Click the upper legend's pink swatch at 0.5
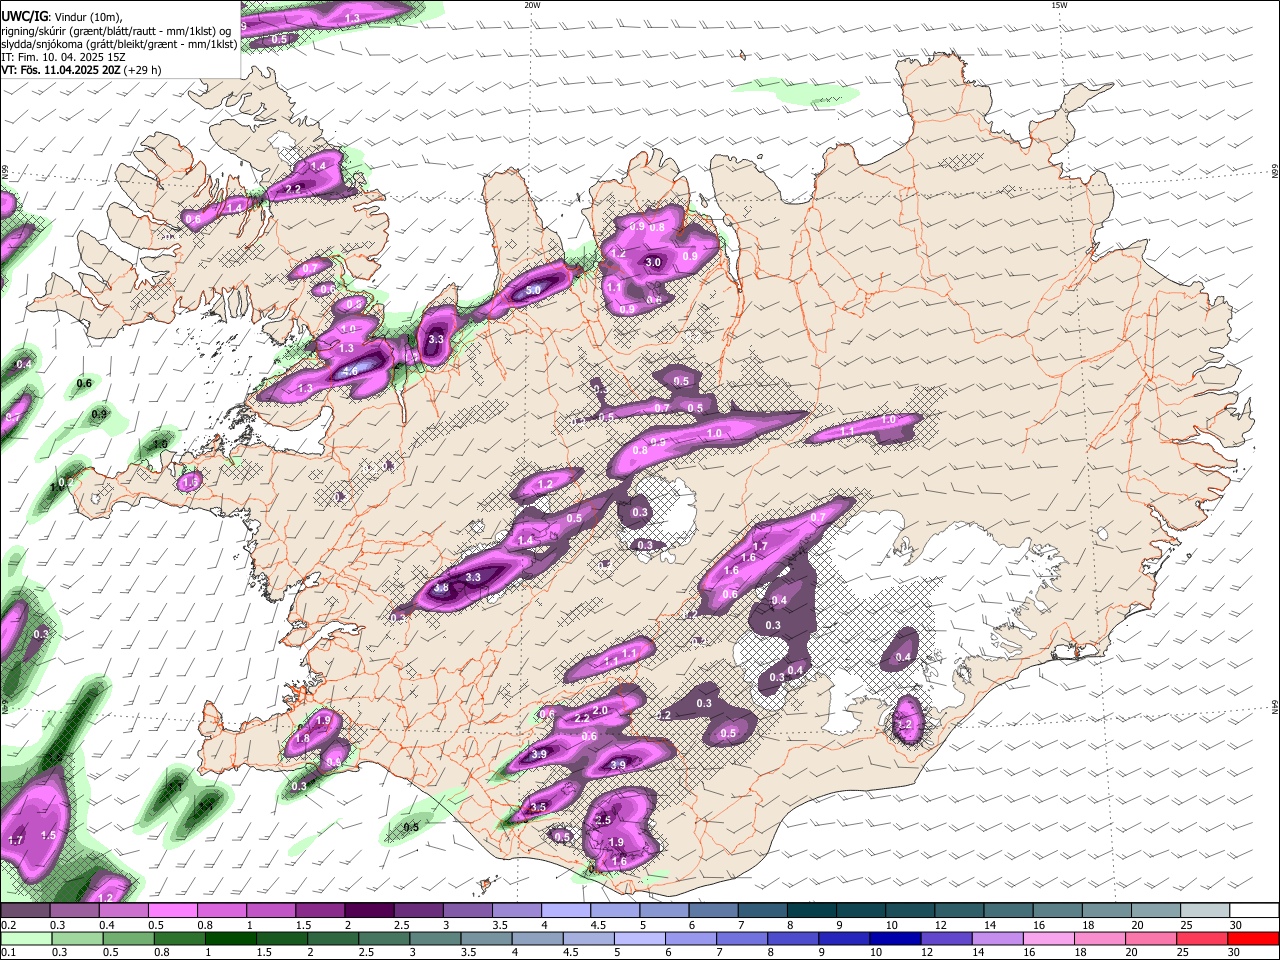1280x960 pixels. coord(172,910)
